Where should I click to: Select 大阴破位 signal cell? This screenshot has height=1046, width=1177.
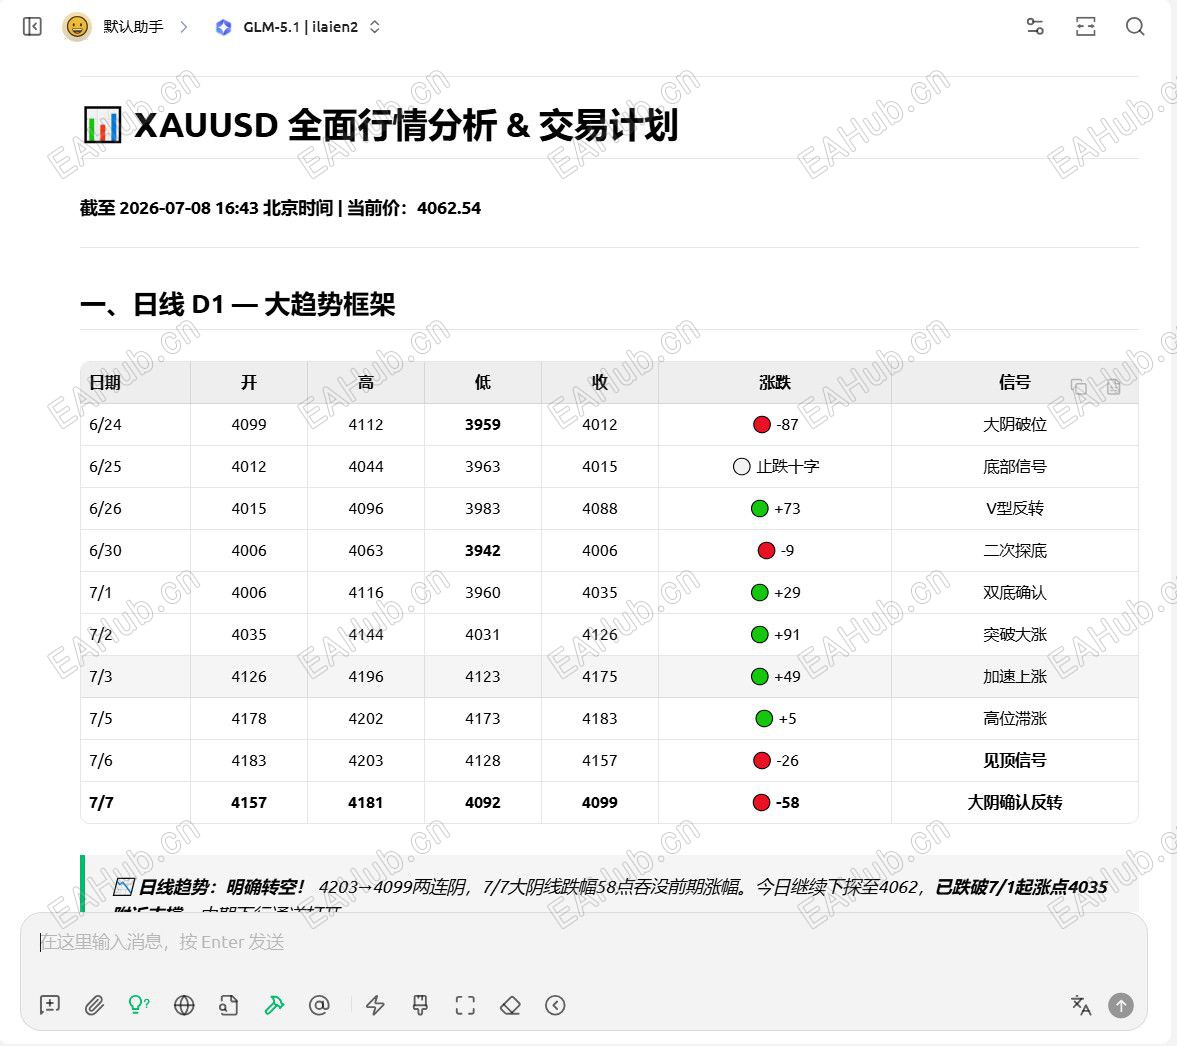pyautogui.click(x=1015, y=424)
